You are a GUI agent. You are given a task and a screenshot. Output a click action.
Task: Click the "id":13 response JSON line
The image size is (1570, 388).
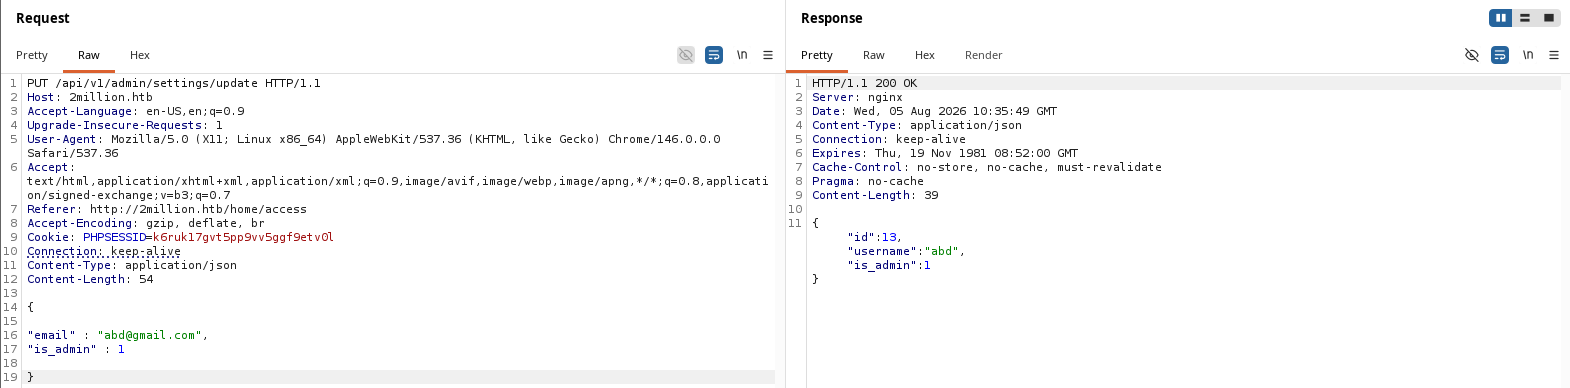[875, 237]
